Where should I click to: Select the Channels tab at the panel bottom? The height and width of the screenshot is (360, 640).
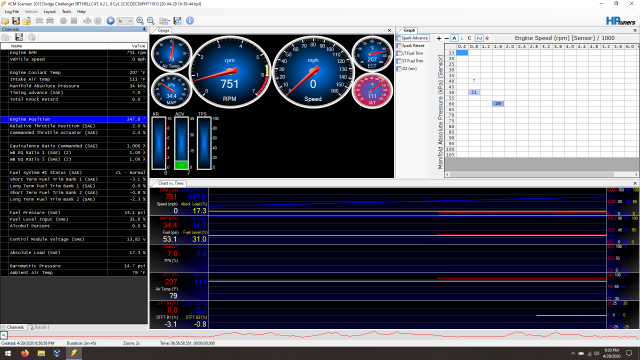(x=13, y=327)
